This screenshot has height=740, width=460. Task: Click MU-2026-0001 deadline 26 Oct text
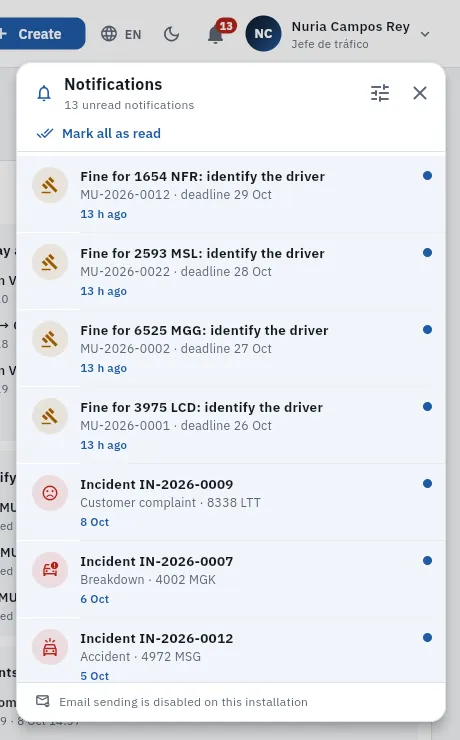point(176,425)
